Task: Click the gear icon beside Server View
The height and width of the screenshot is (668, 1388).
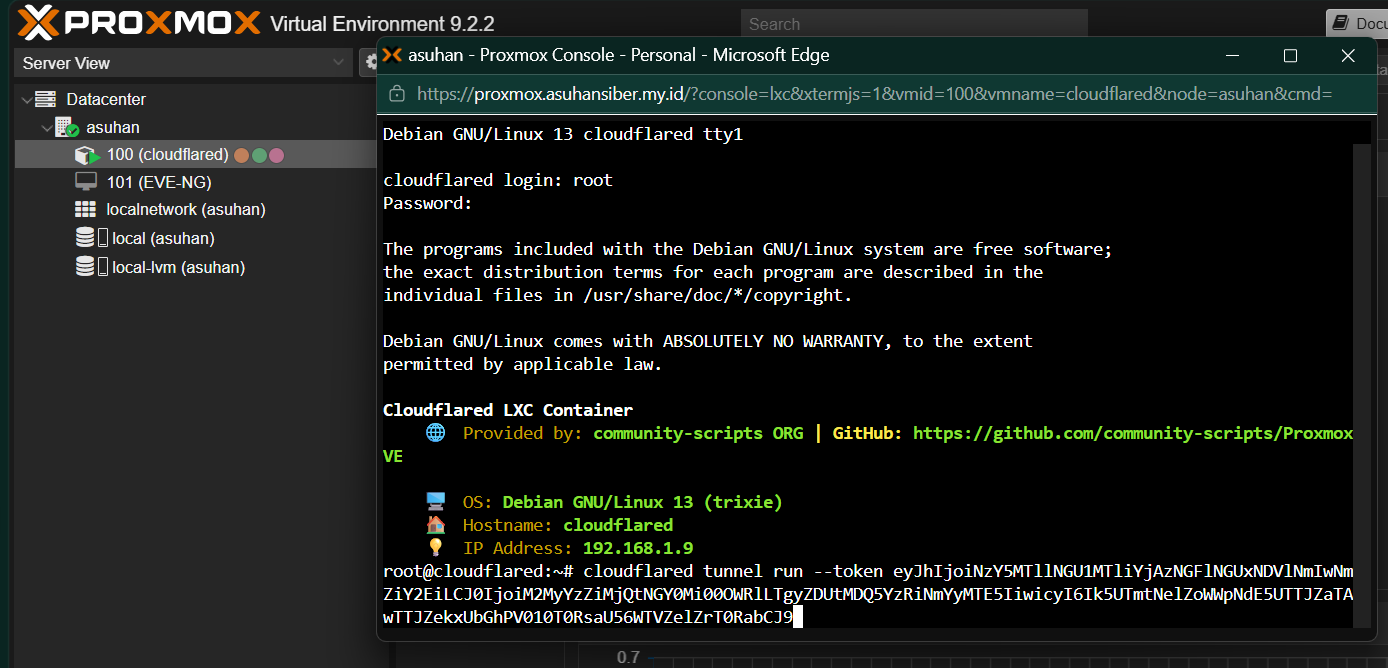Action: pos(369,63)
